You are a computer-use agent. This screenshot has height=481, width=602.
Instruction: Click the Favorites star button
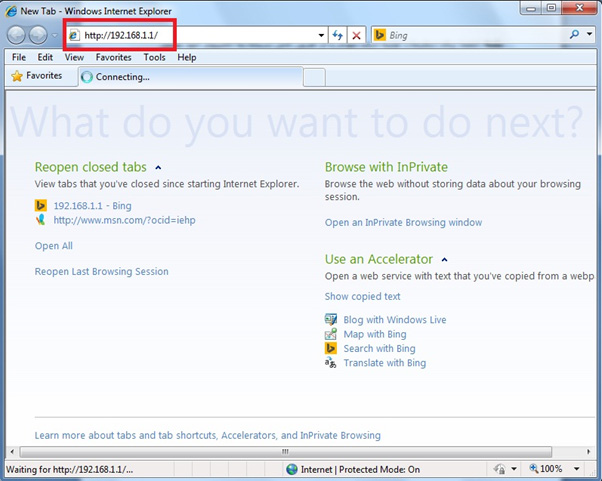click(x=37, y=76)
